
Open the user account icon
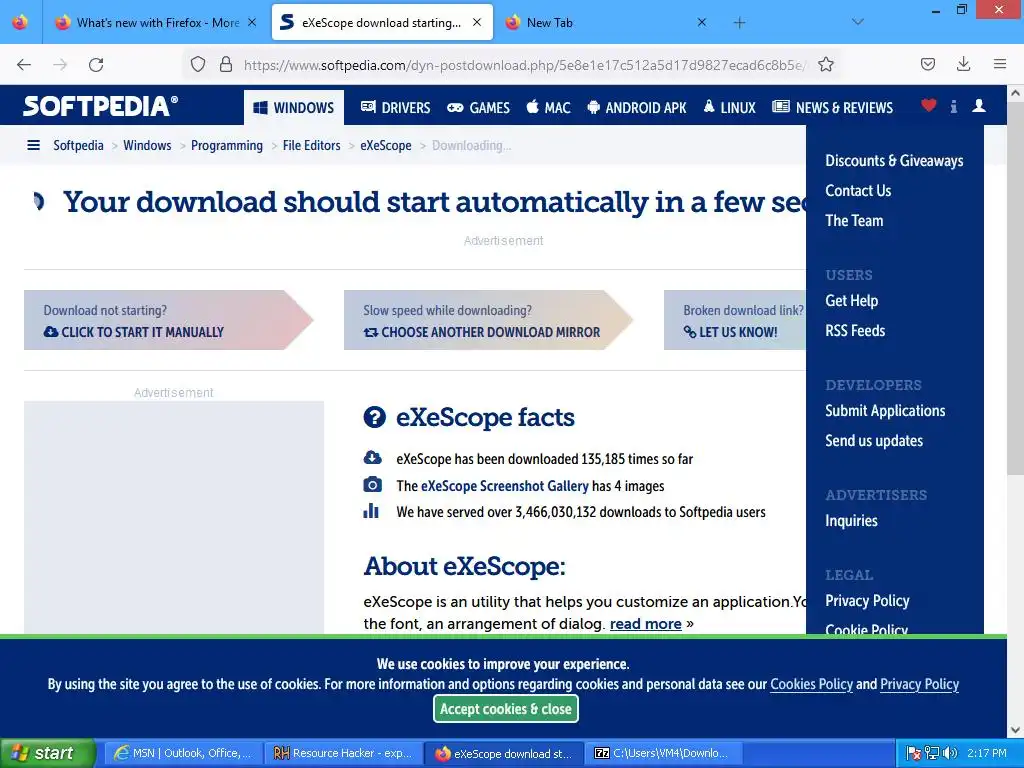(x=979, y=105)
